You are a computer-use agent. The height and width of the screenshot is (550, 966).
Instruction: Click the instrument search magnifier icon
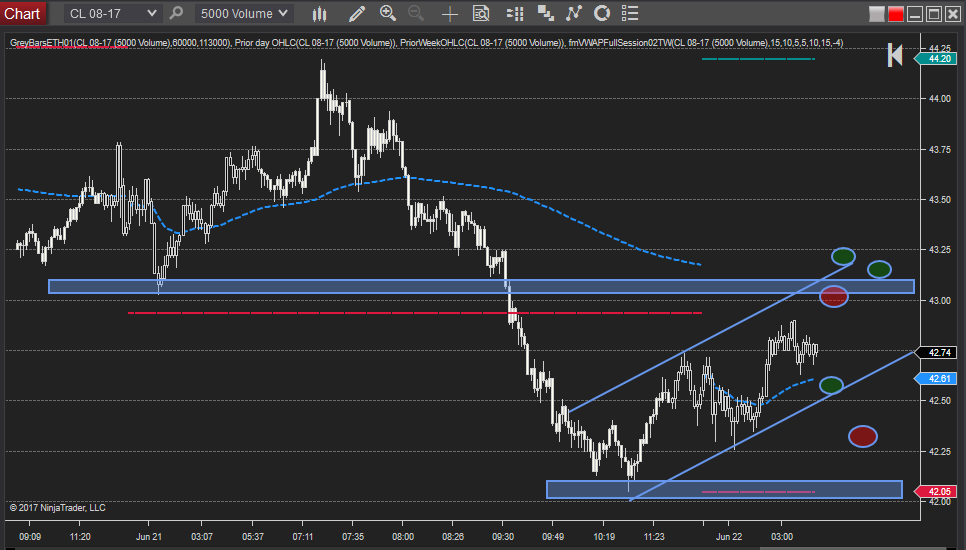(x=177, y=13)
